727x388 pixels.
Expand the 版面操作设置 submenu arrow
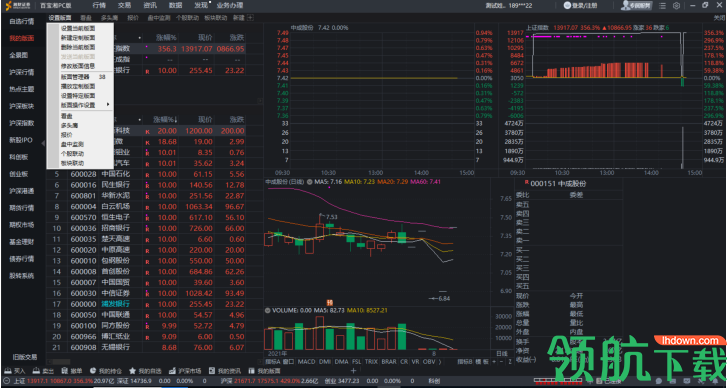coord(108,105)
